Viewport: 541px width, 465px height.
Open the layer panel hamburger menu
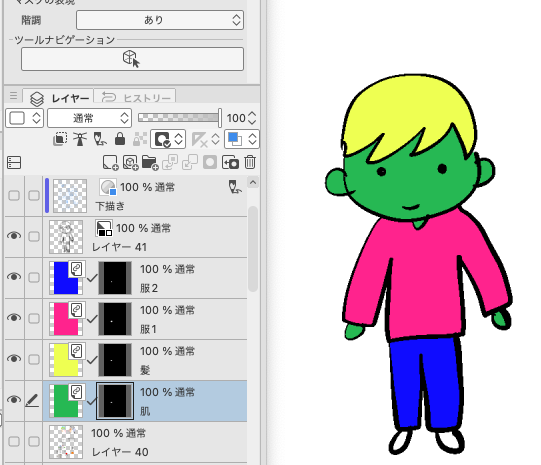click(13, 96)
